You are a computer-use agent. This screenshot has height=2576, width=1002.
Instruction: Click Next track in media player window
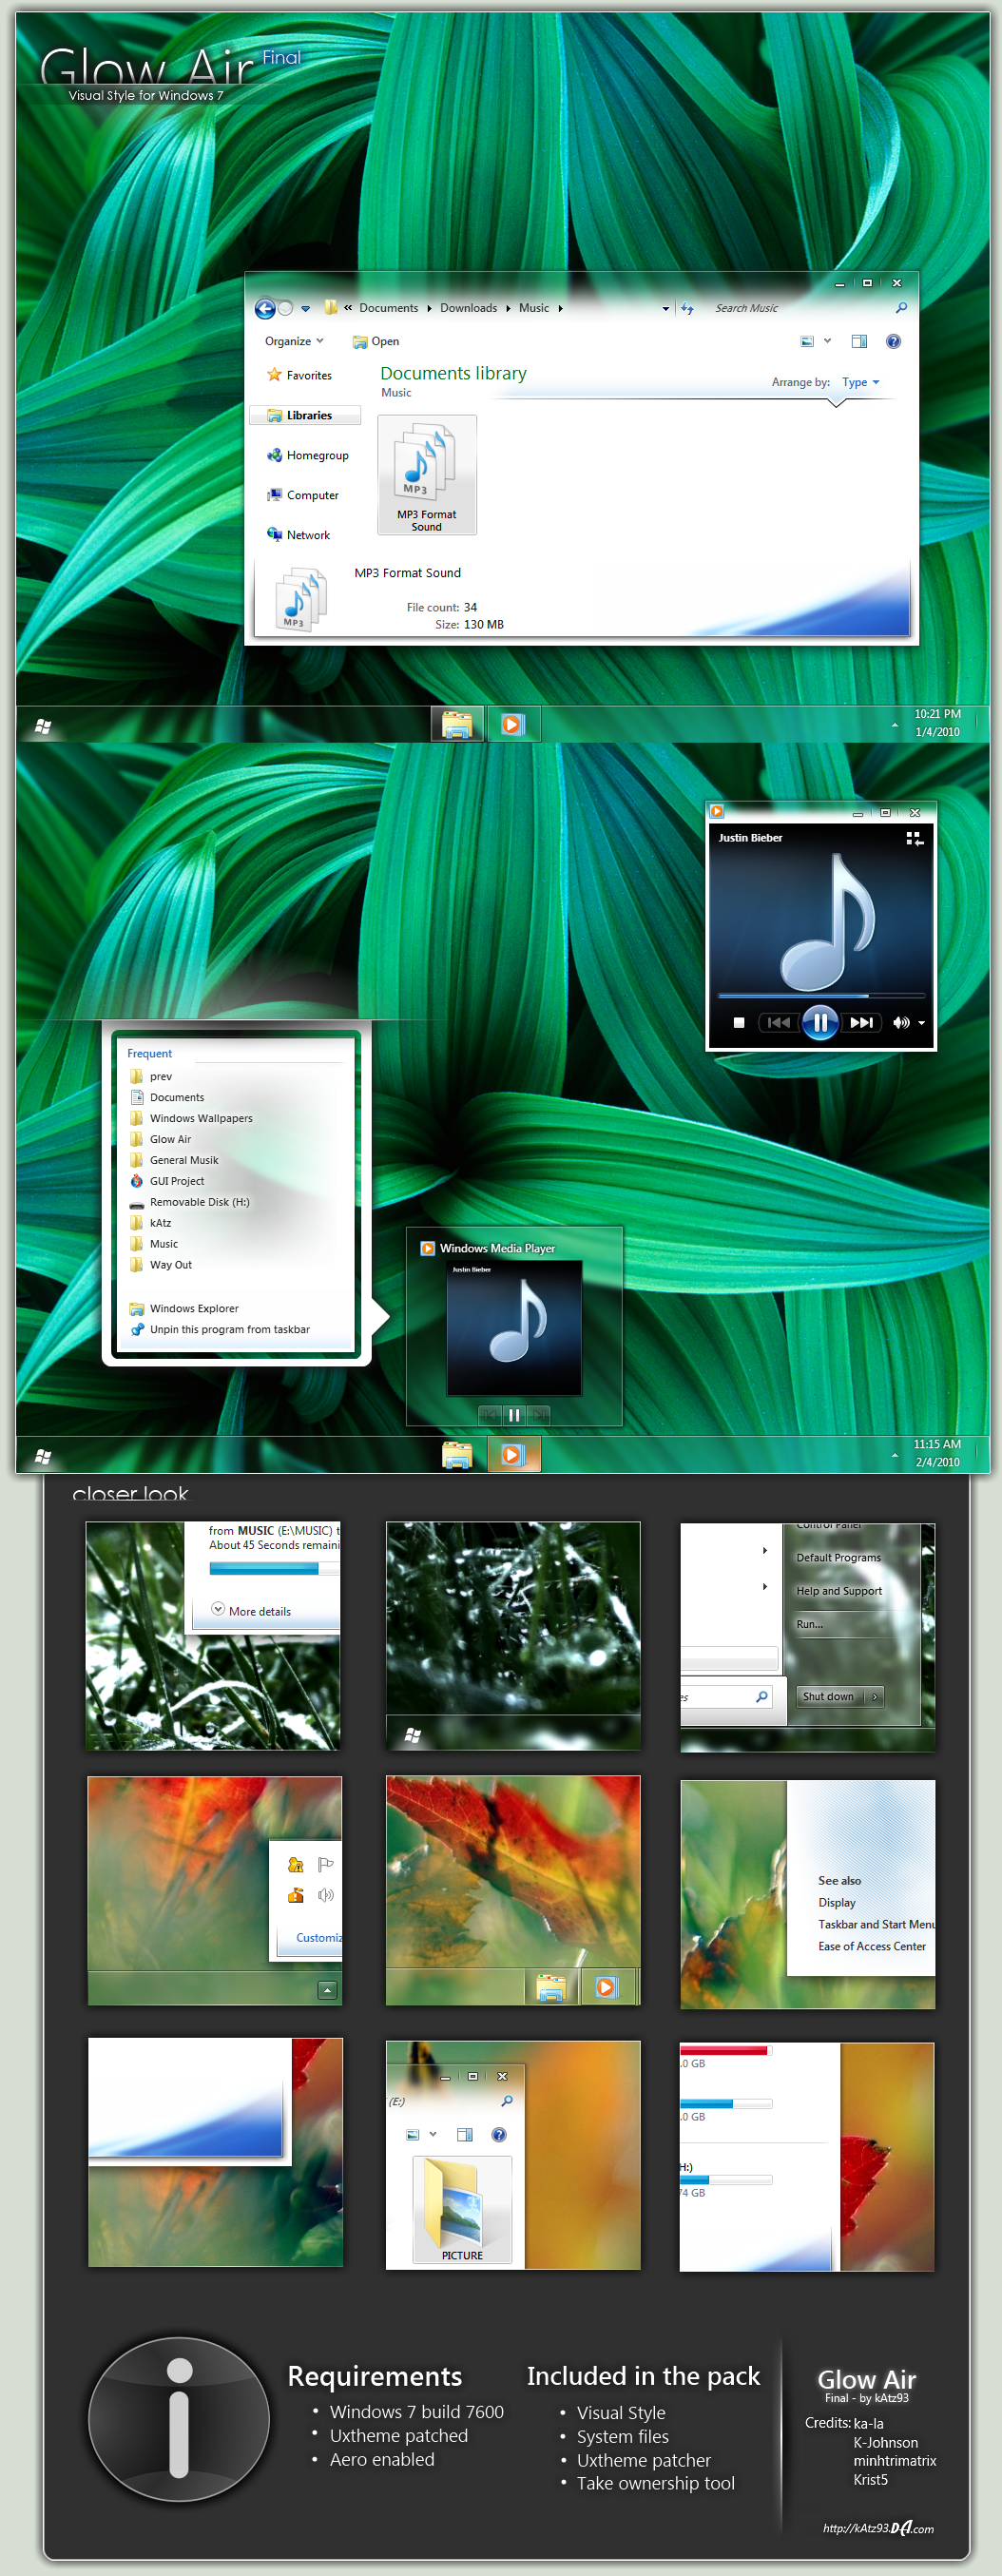pyautogui.click(x=862, y=1022)
